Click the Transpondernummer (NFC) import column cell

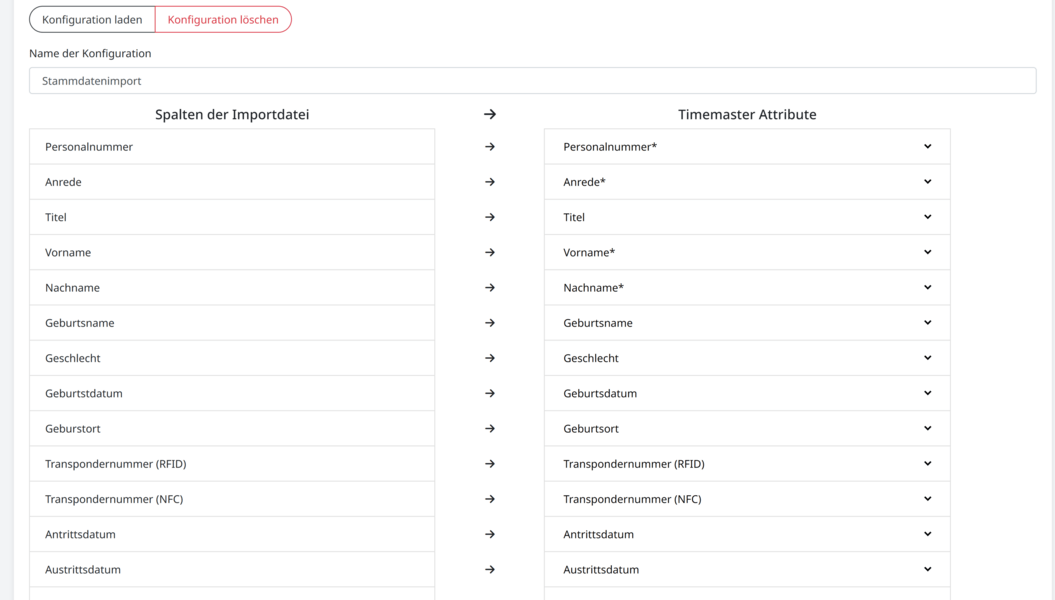tap(232, 499)
